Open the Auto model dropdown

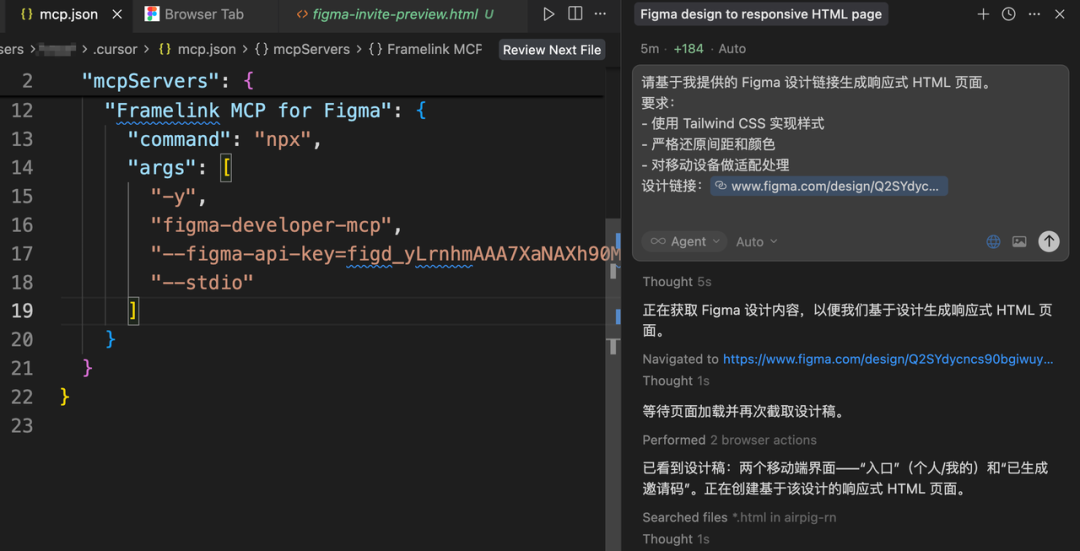[x=756, y=241]
